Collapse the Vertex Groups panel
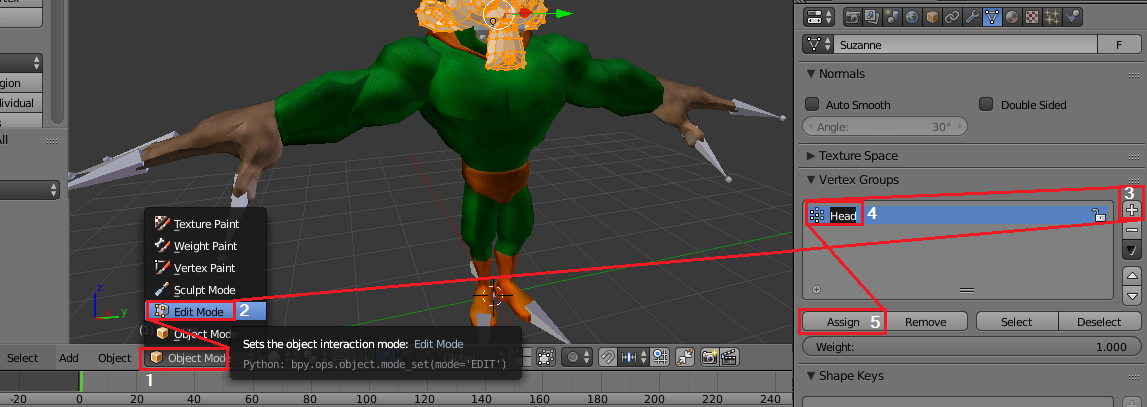Image resolution: width=1147 pixels, height=407 pixels. [x=852, y=179]
